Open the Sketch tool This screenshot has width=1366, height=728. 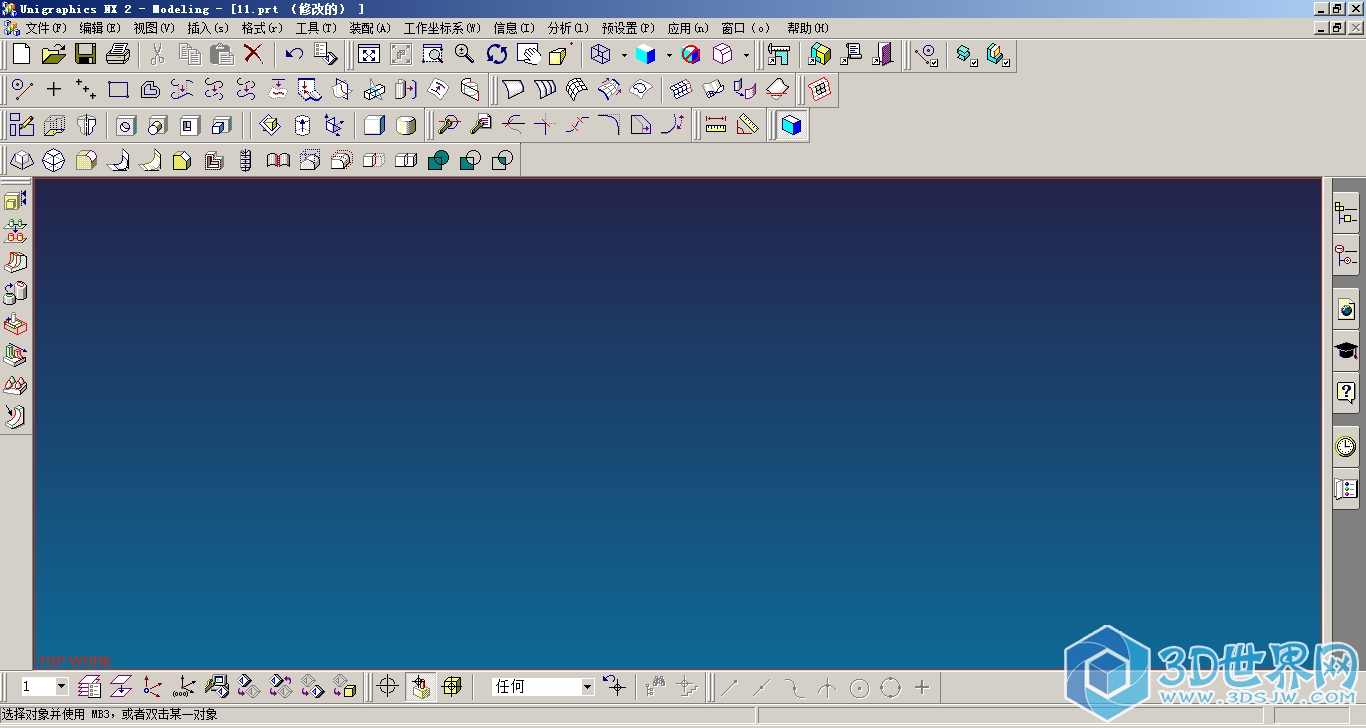(21, 125)
